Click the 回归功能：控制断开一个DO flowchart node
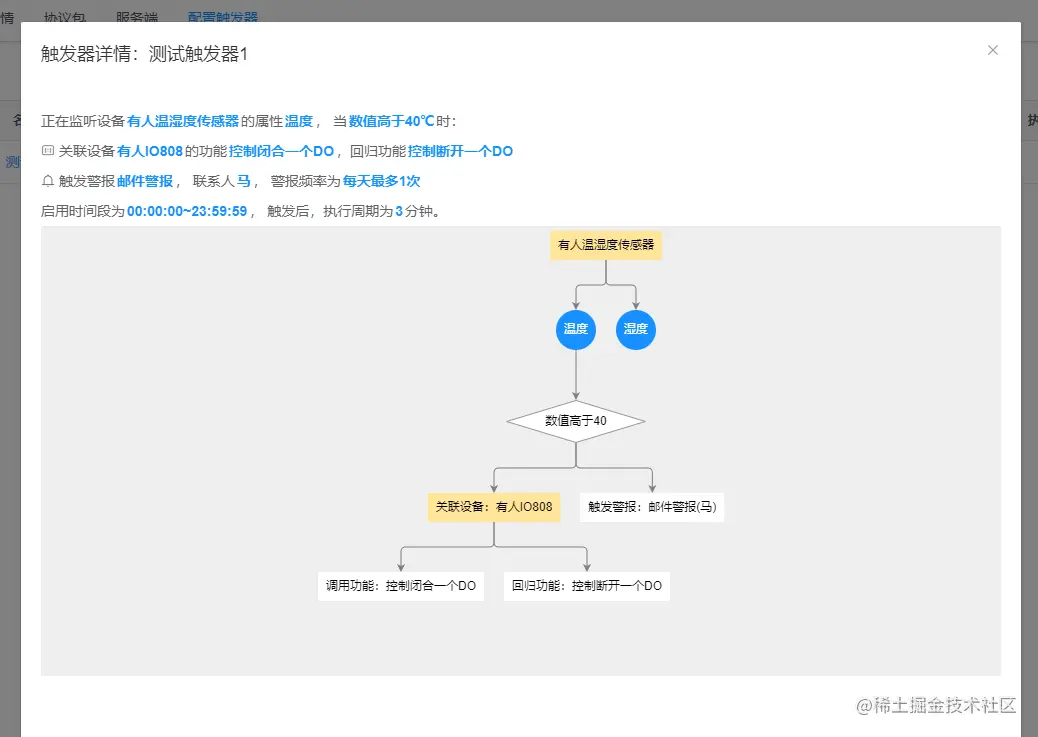Image resolution: width=1038 pixels, height=737 pixels. pyautogui.click(x=586, y=586)
